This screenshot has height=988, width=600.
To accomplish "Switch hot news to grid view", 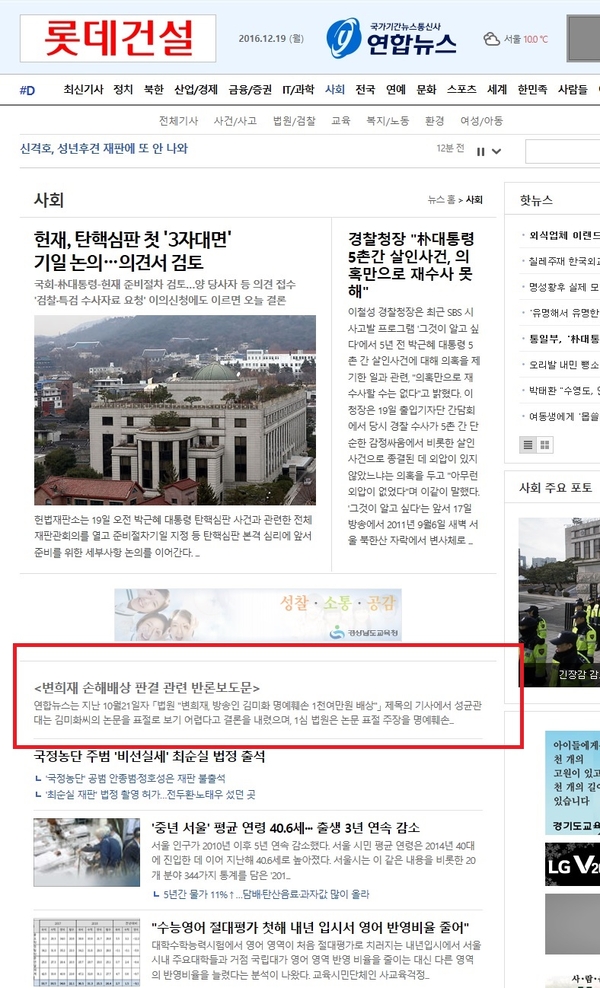I will point(545,445).
